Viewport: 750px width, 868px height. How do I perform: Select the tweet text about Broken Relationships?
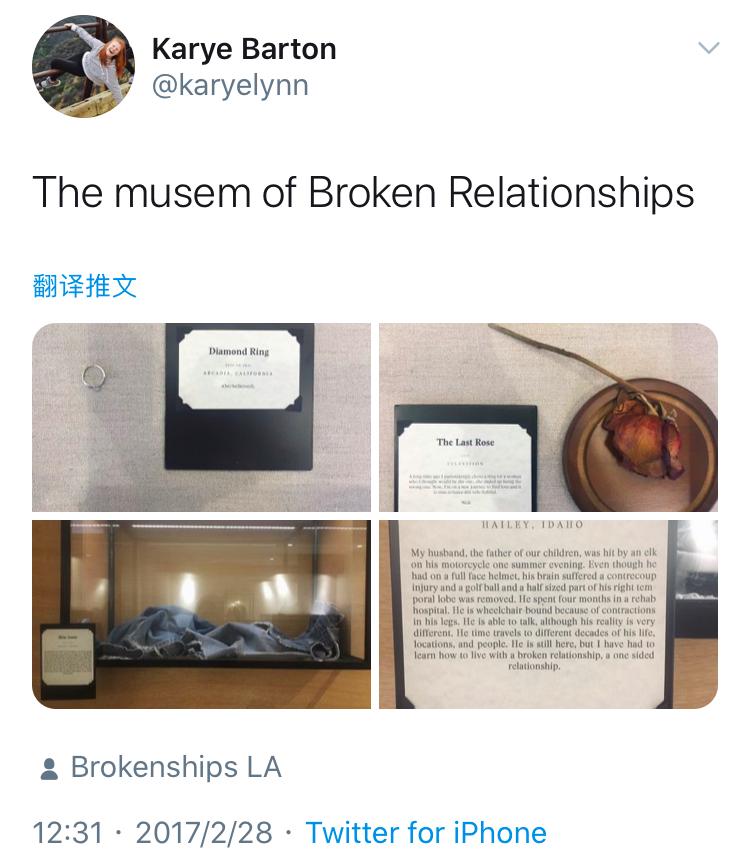(x=363, y=193)
